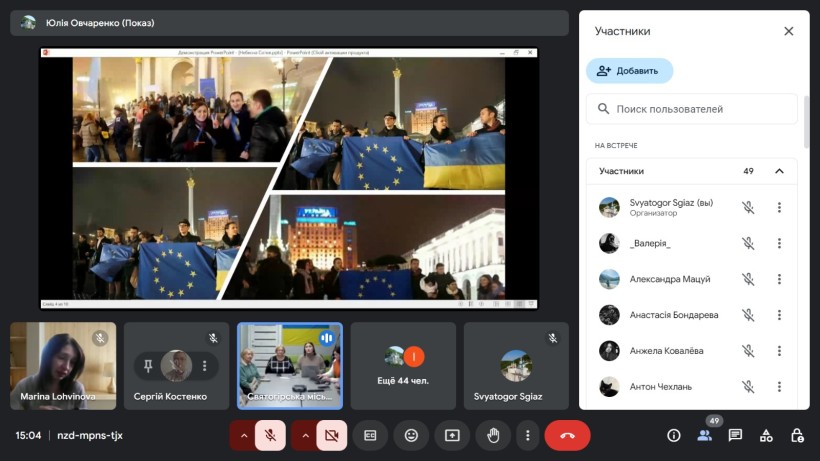Click the 15:04 time display

point(28,435)
